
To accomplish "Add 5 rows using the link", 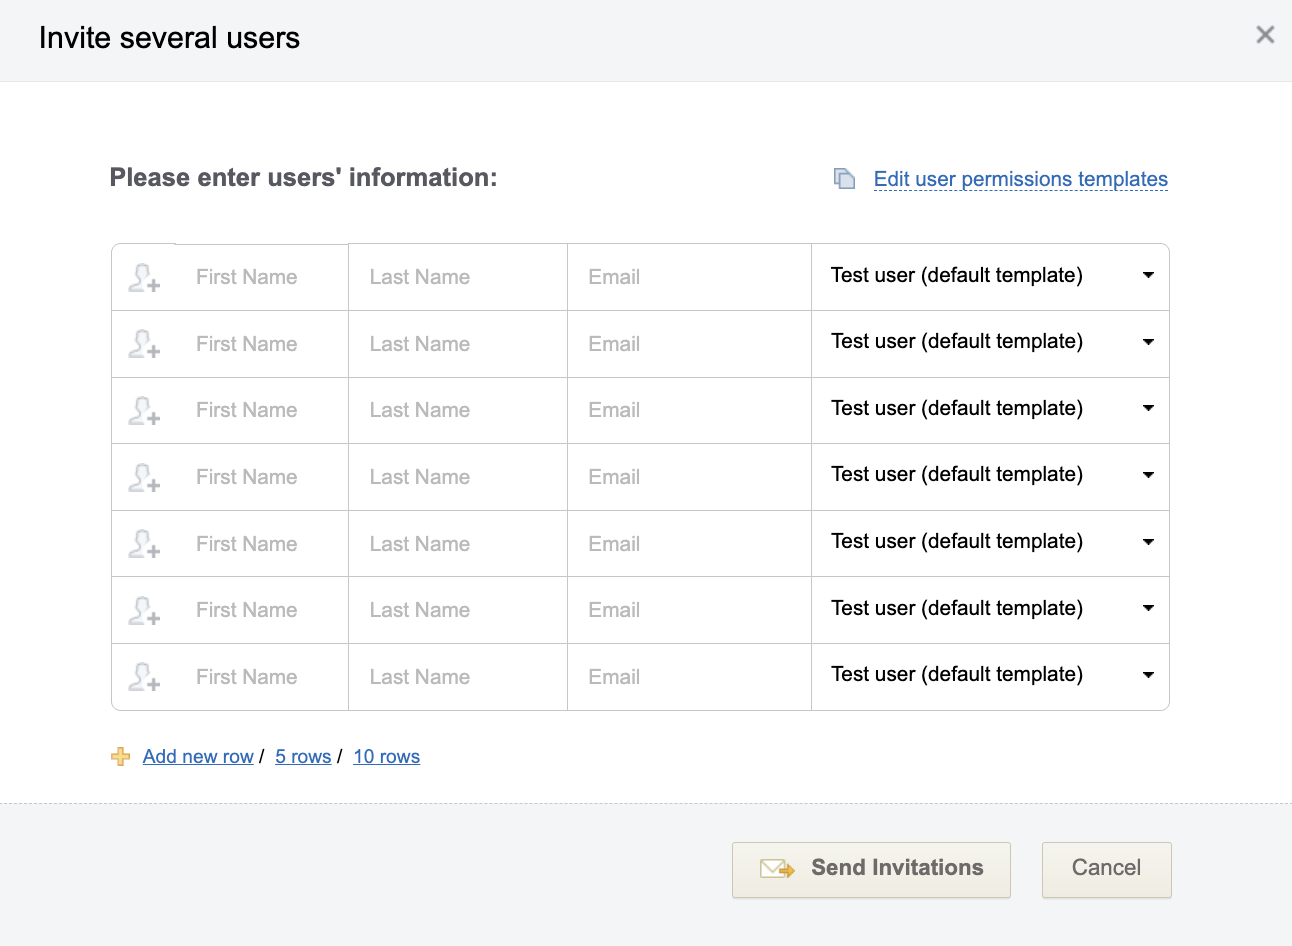I will [302, 756].
